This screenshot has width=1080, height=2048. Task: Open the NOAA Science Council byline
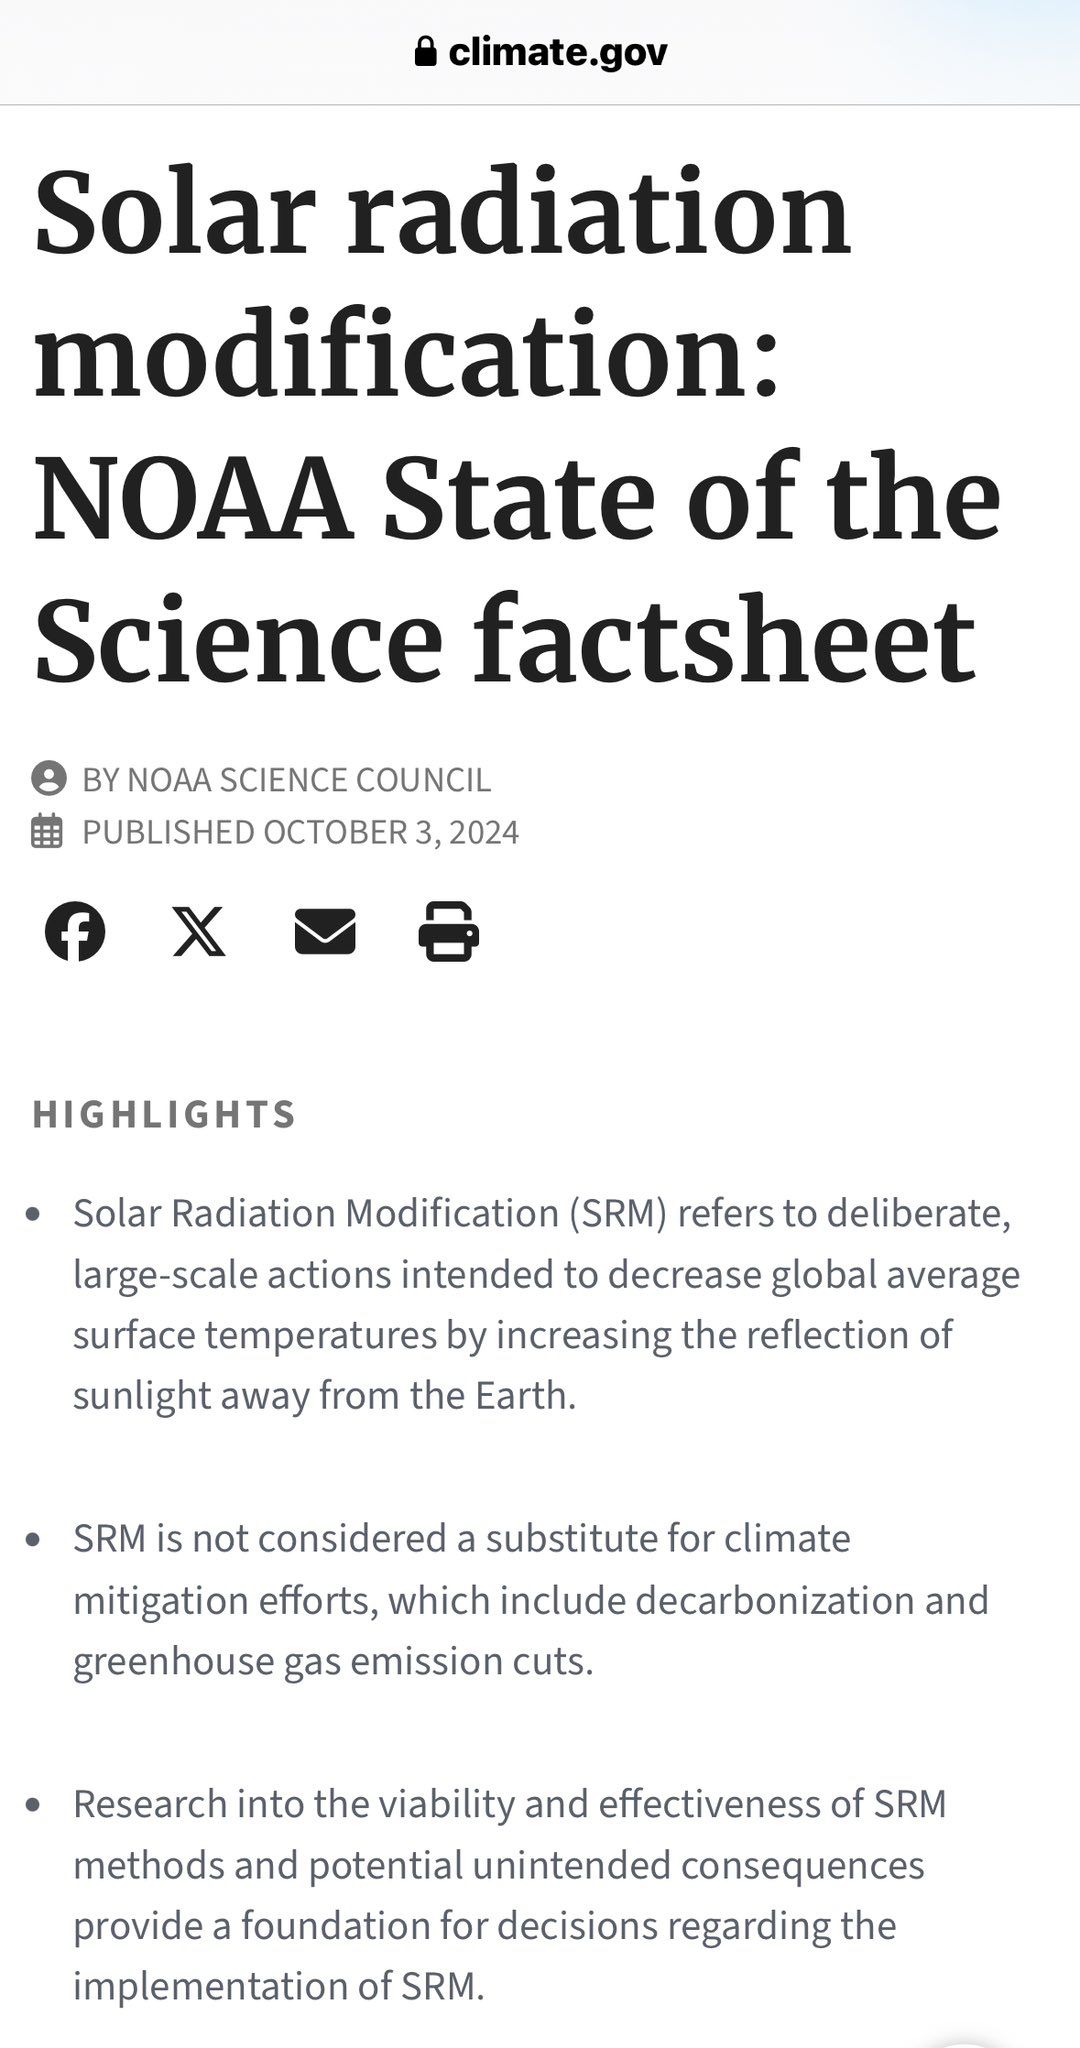click(286, 780)
